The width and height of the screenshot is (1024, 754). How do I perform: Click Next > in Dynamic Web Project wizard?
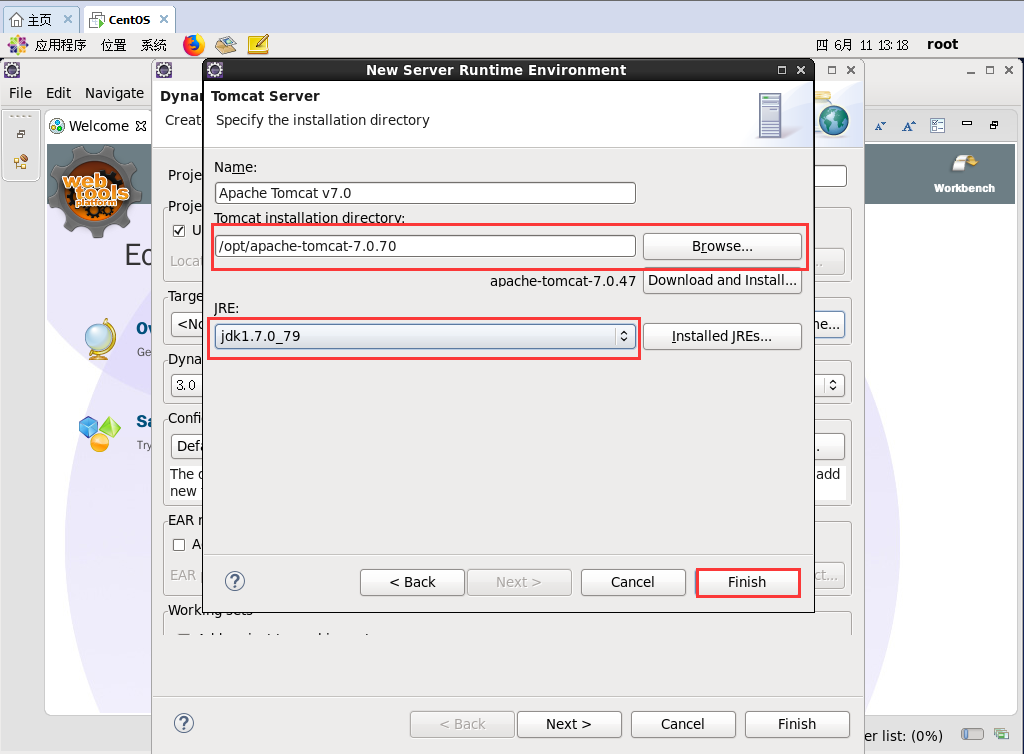[x=569, y=725]
